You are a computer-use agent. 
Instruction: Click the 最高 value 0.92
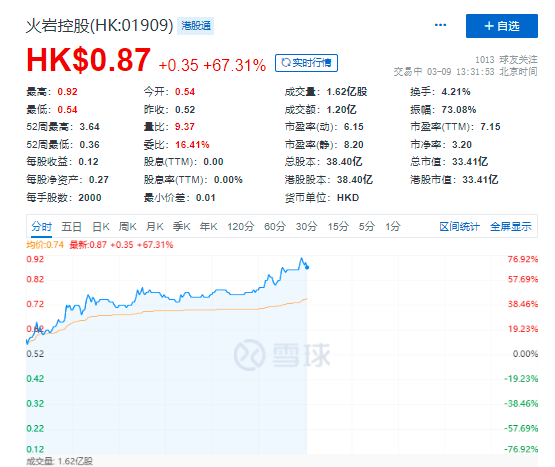click(x=67, y=92)
